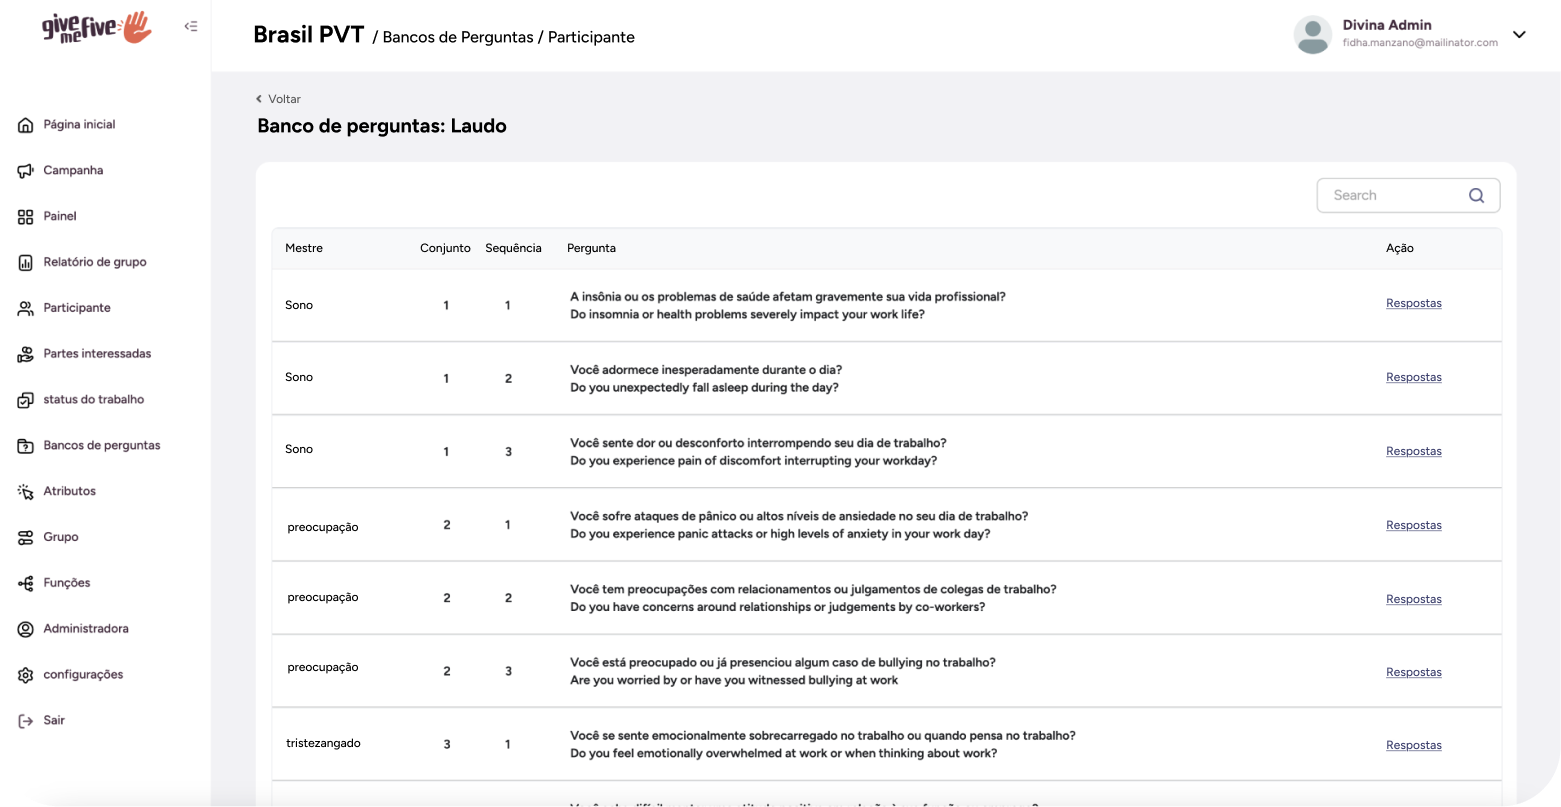Image resolution: width=1561 pixels, height=807 pixels.
Task: Click the Give Me Five logo
Action: click(x=97, y=28)
